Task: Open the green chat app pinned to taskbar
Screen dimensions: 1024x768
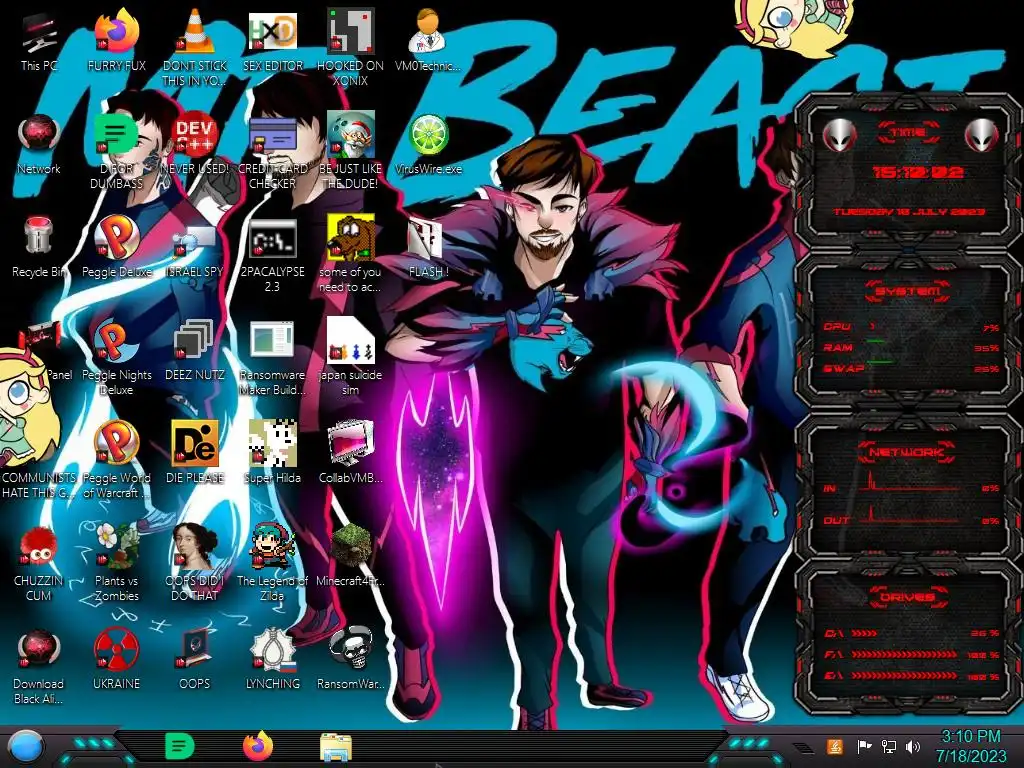Action: [179, 747]
